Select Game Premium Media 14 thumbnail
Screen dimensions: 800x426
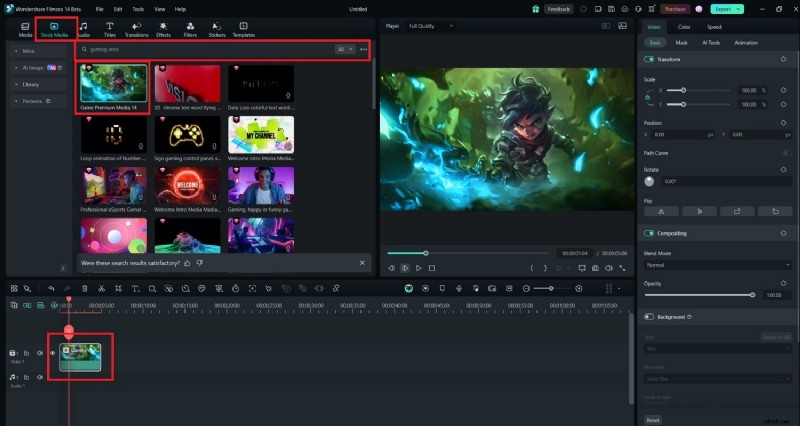(x=113, y=83)
